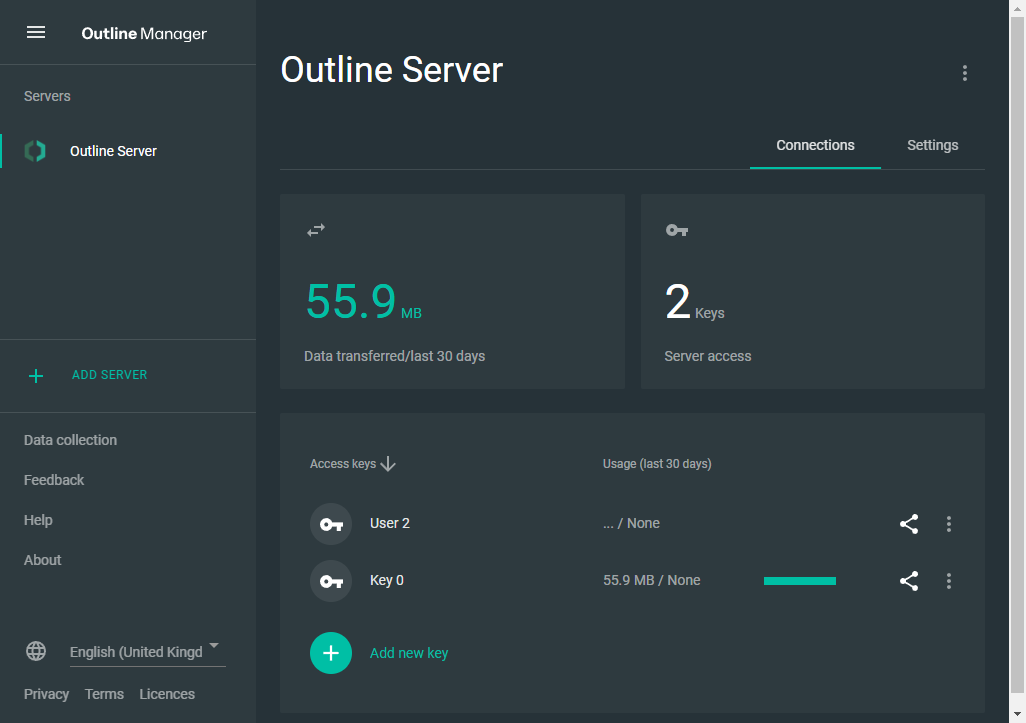
Task: Open the Terms link
Action: pyautogui.click(x=104, y=694)
